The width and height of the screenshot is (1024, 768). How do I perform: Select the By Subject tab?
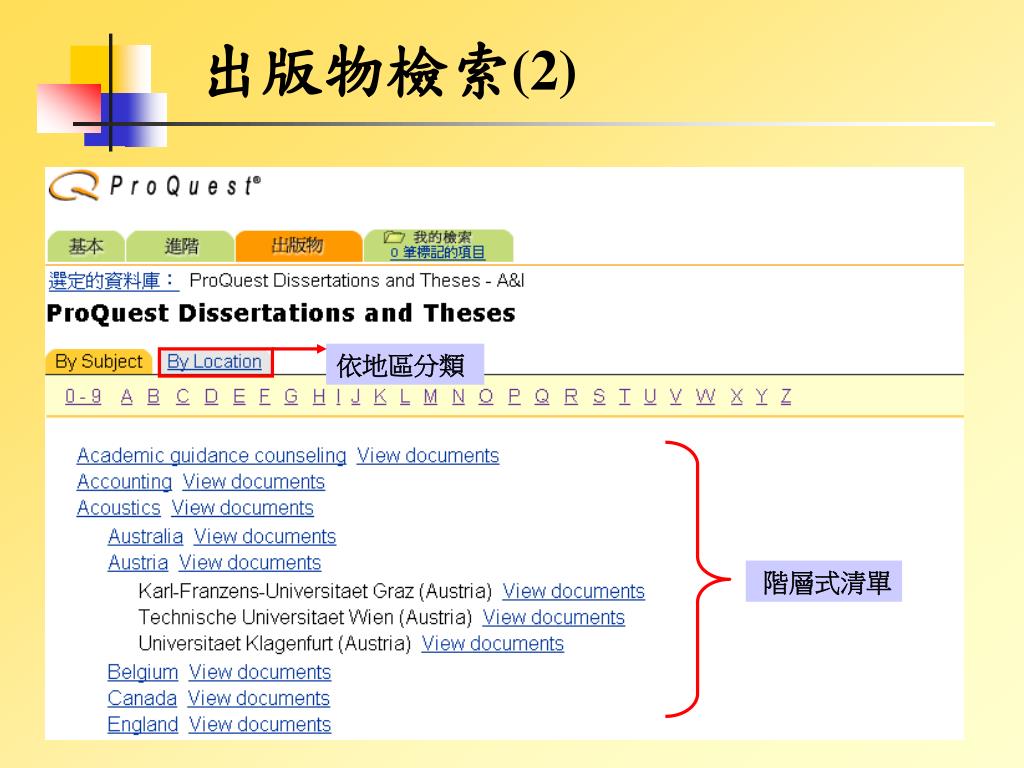pos(99,361)
